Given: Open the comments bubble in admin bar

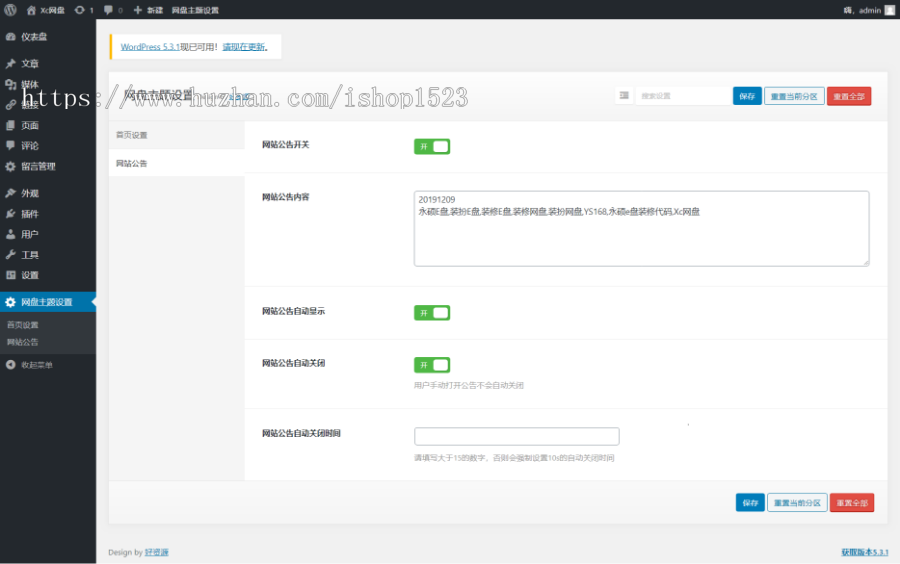Looking at the screenshot, I should coord(108,10).
